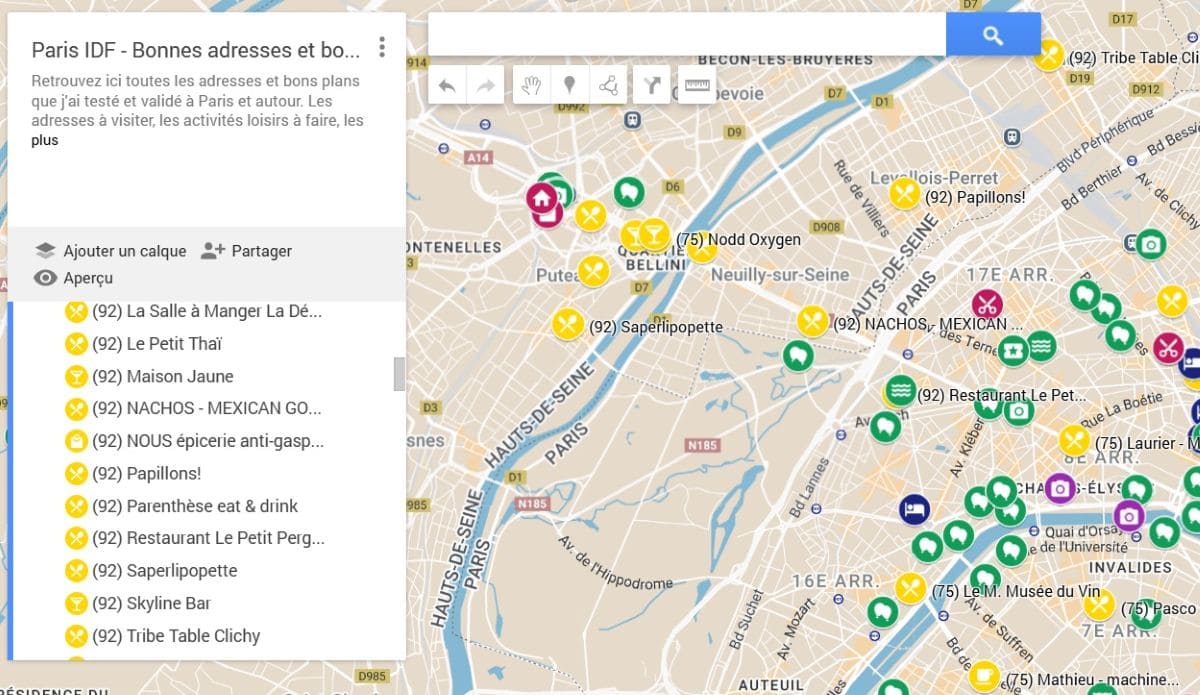The image size is (1200, 695).
Task: Click the (75) Mathieu - machine marker
Action: [x=985, y=675]
